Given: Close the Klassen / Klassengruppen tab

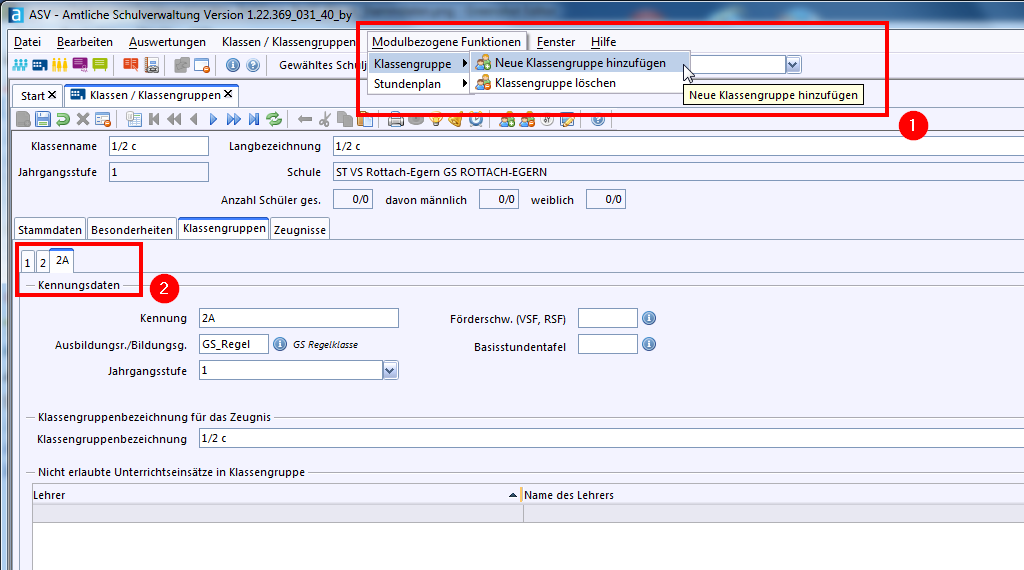Looking at the screenshot, I should (228, 94).
